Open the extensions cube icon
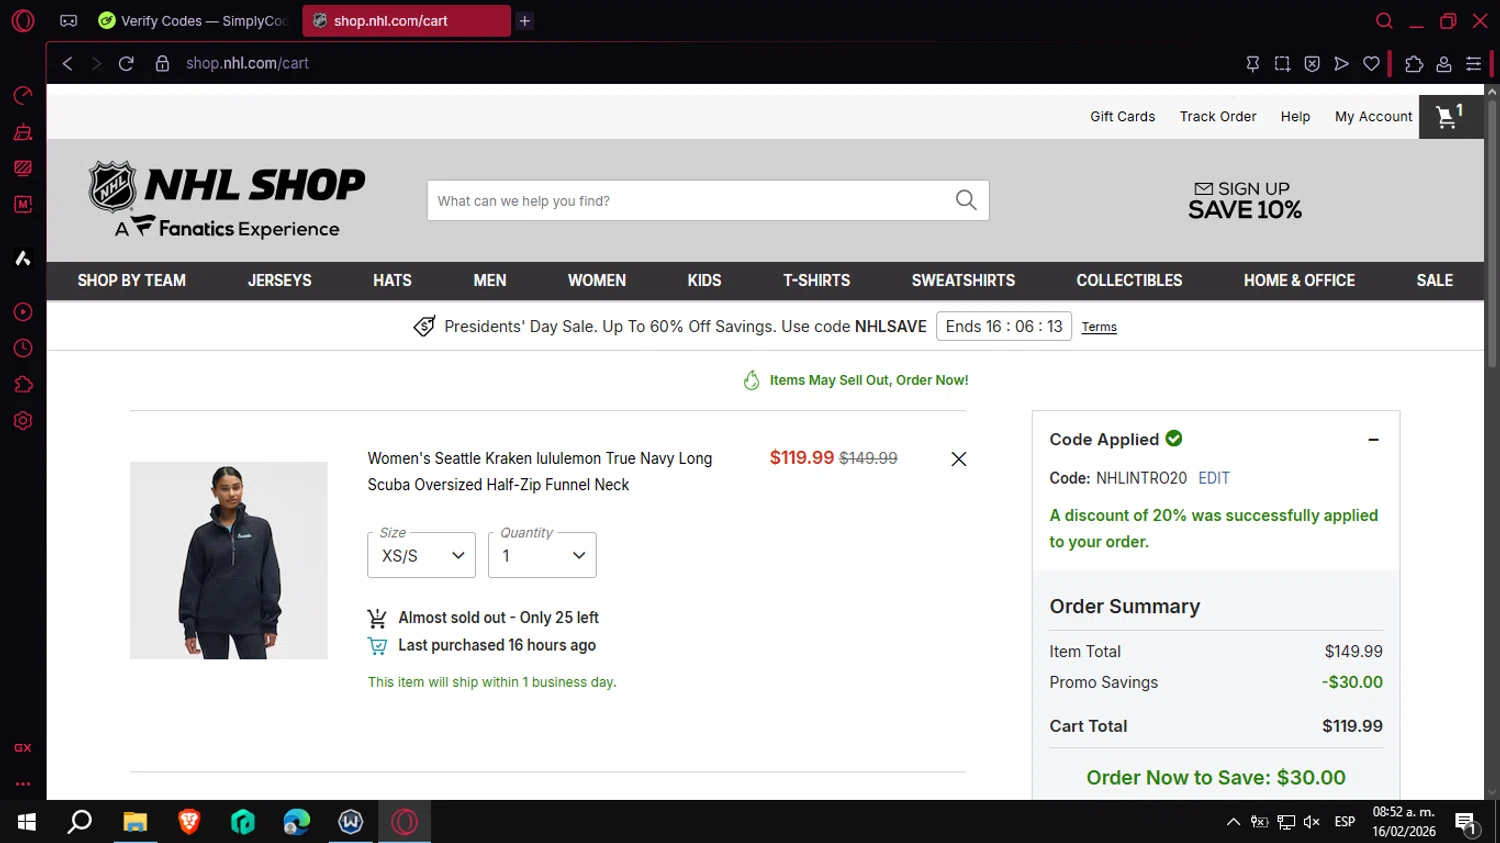Viewport: 1500px width, 843px height. point(1414,64)
